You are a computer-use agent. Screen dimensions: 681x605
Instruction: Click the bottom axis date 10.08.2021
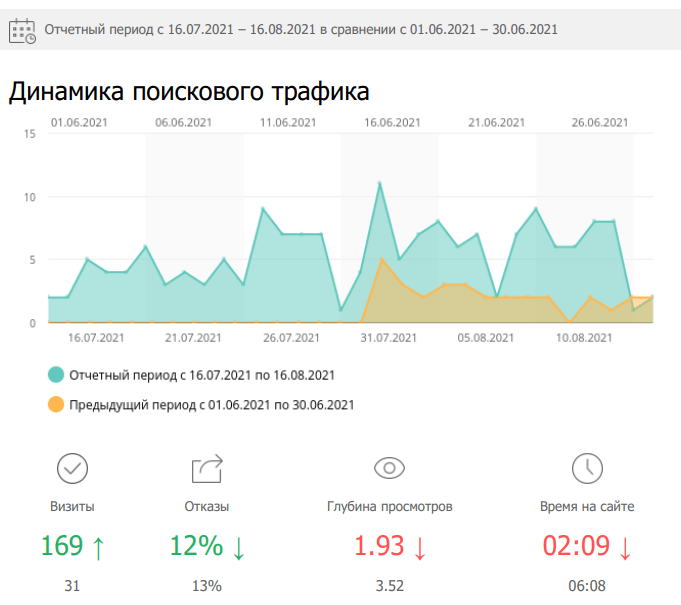tap(584, 338)
